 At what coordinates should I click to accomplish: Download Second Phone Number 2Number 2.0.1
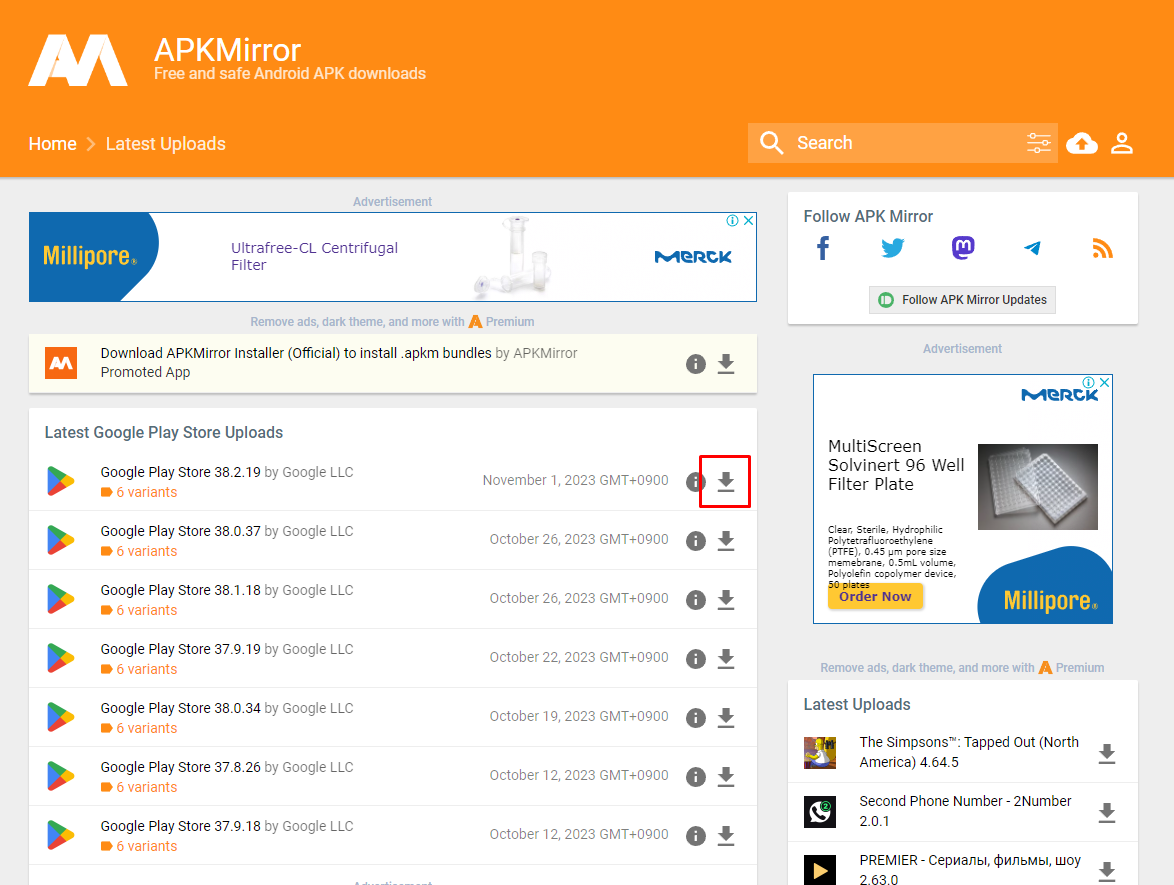click(1107, 813)
